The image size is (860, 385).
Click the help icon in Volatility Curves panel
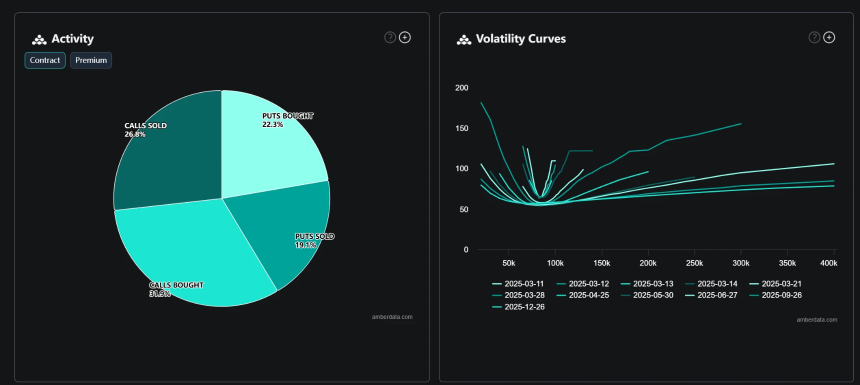click(814, 37)
